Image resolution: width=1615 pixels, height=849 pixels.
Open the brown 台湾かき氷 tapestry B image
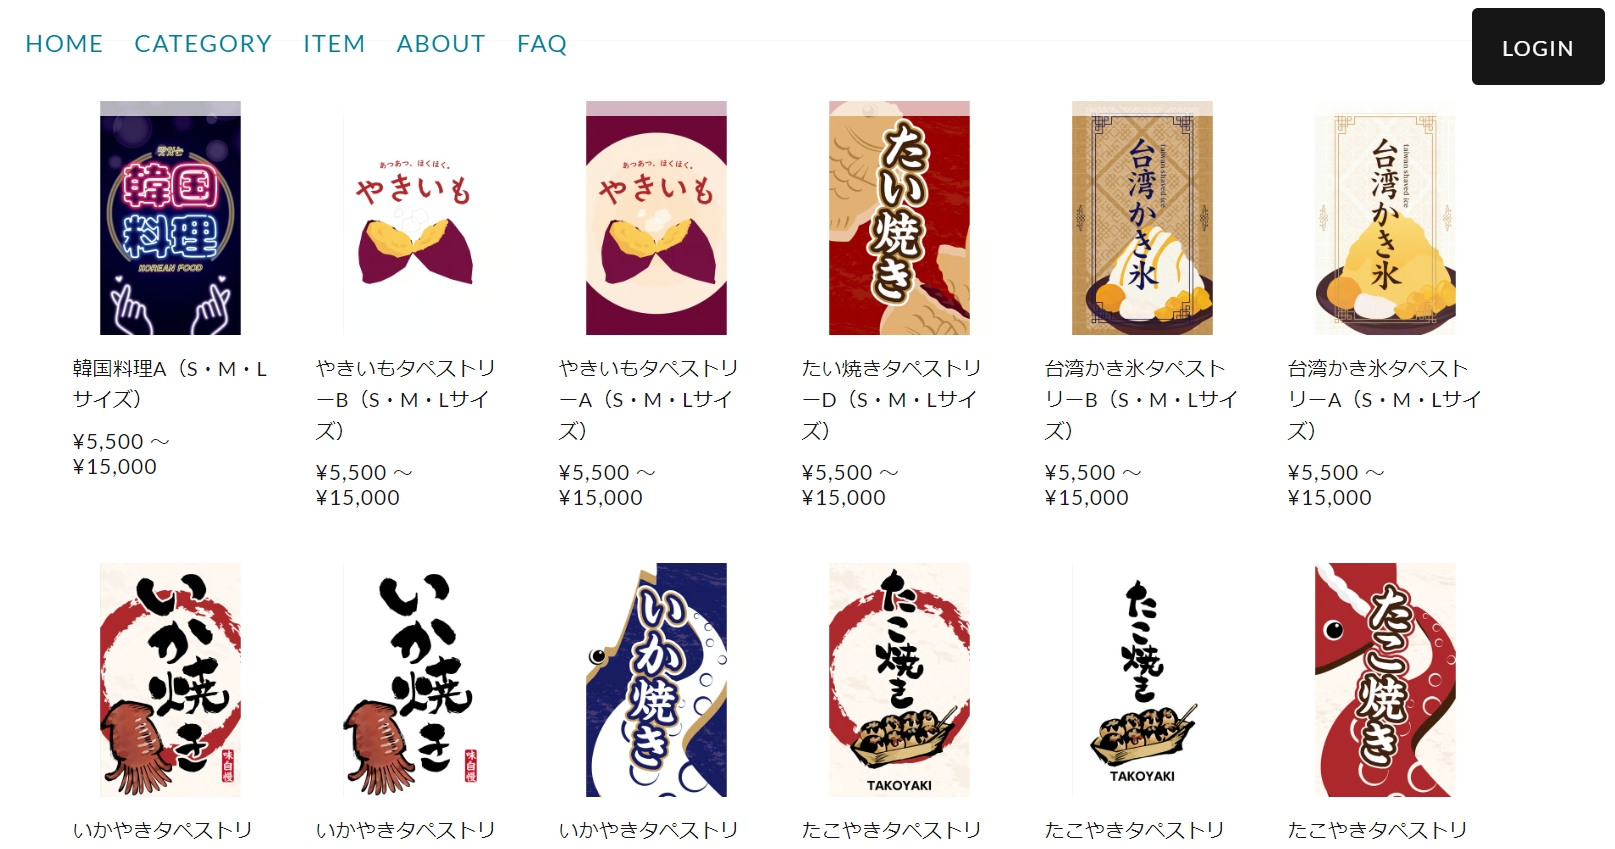(x=1142, y=218)
